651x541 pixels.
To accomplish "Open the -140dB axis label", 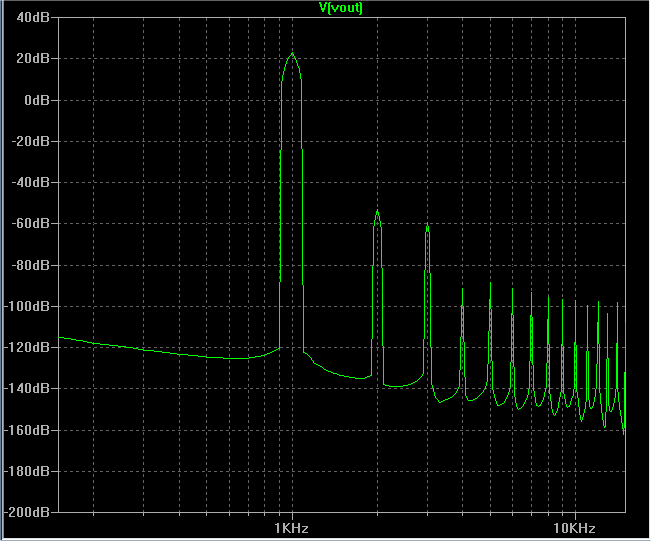I will (x=27, y=388).
